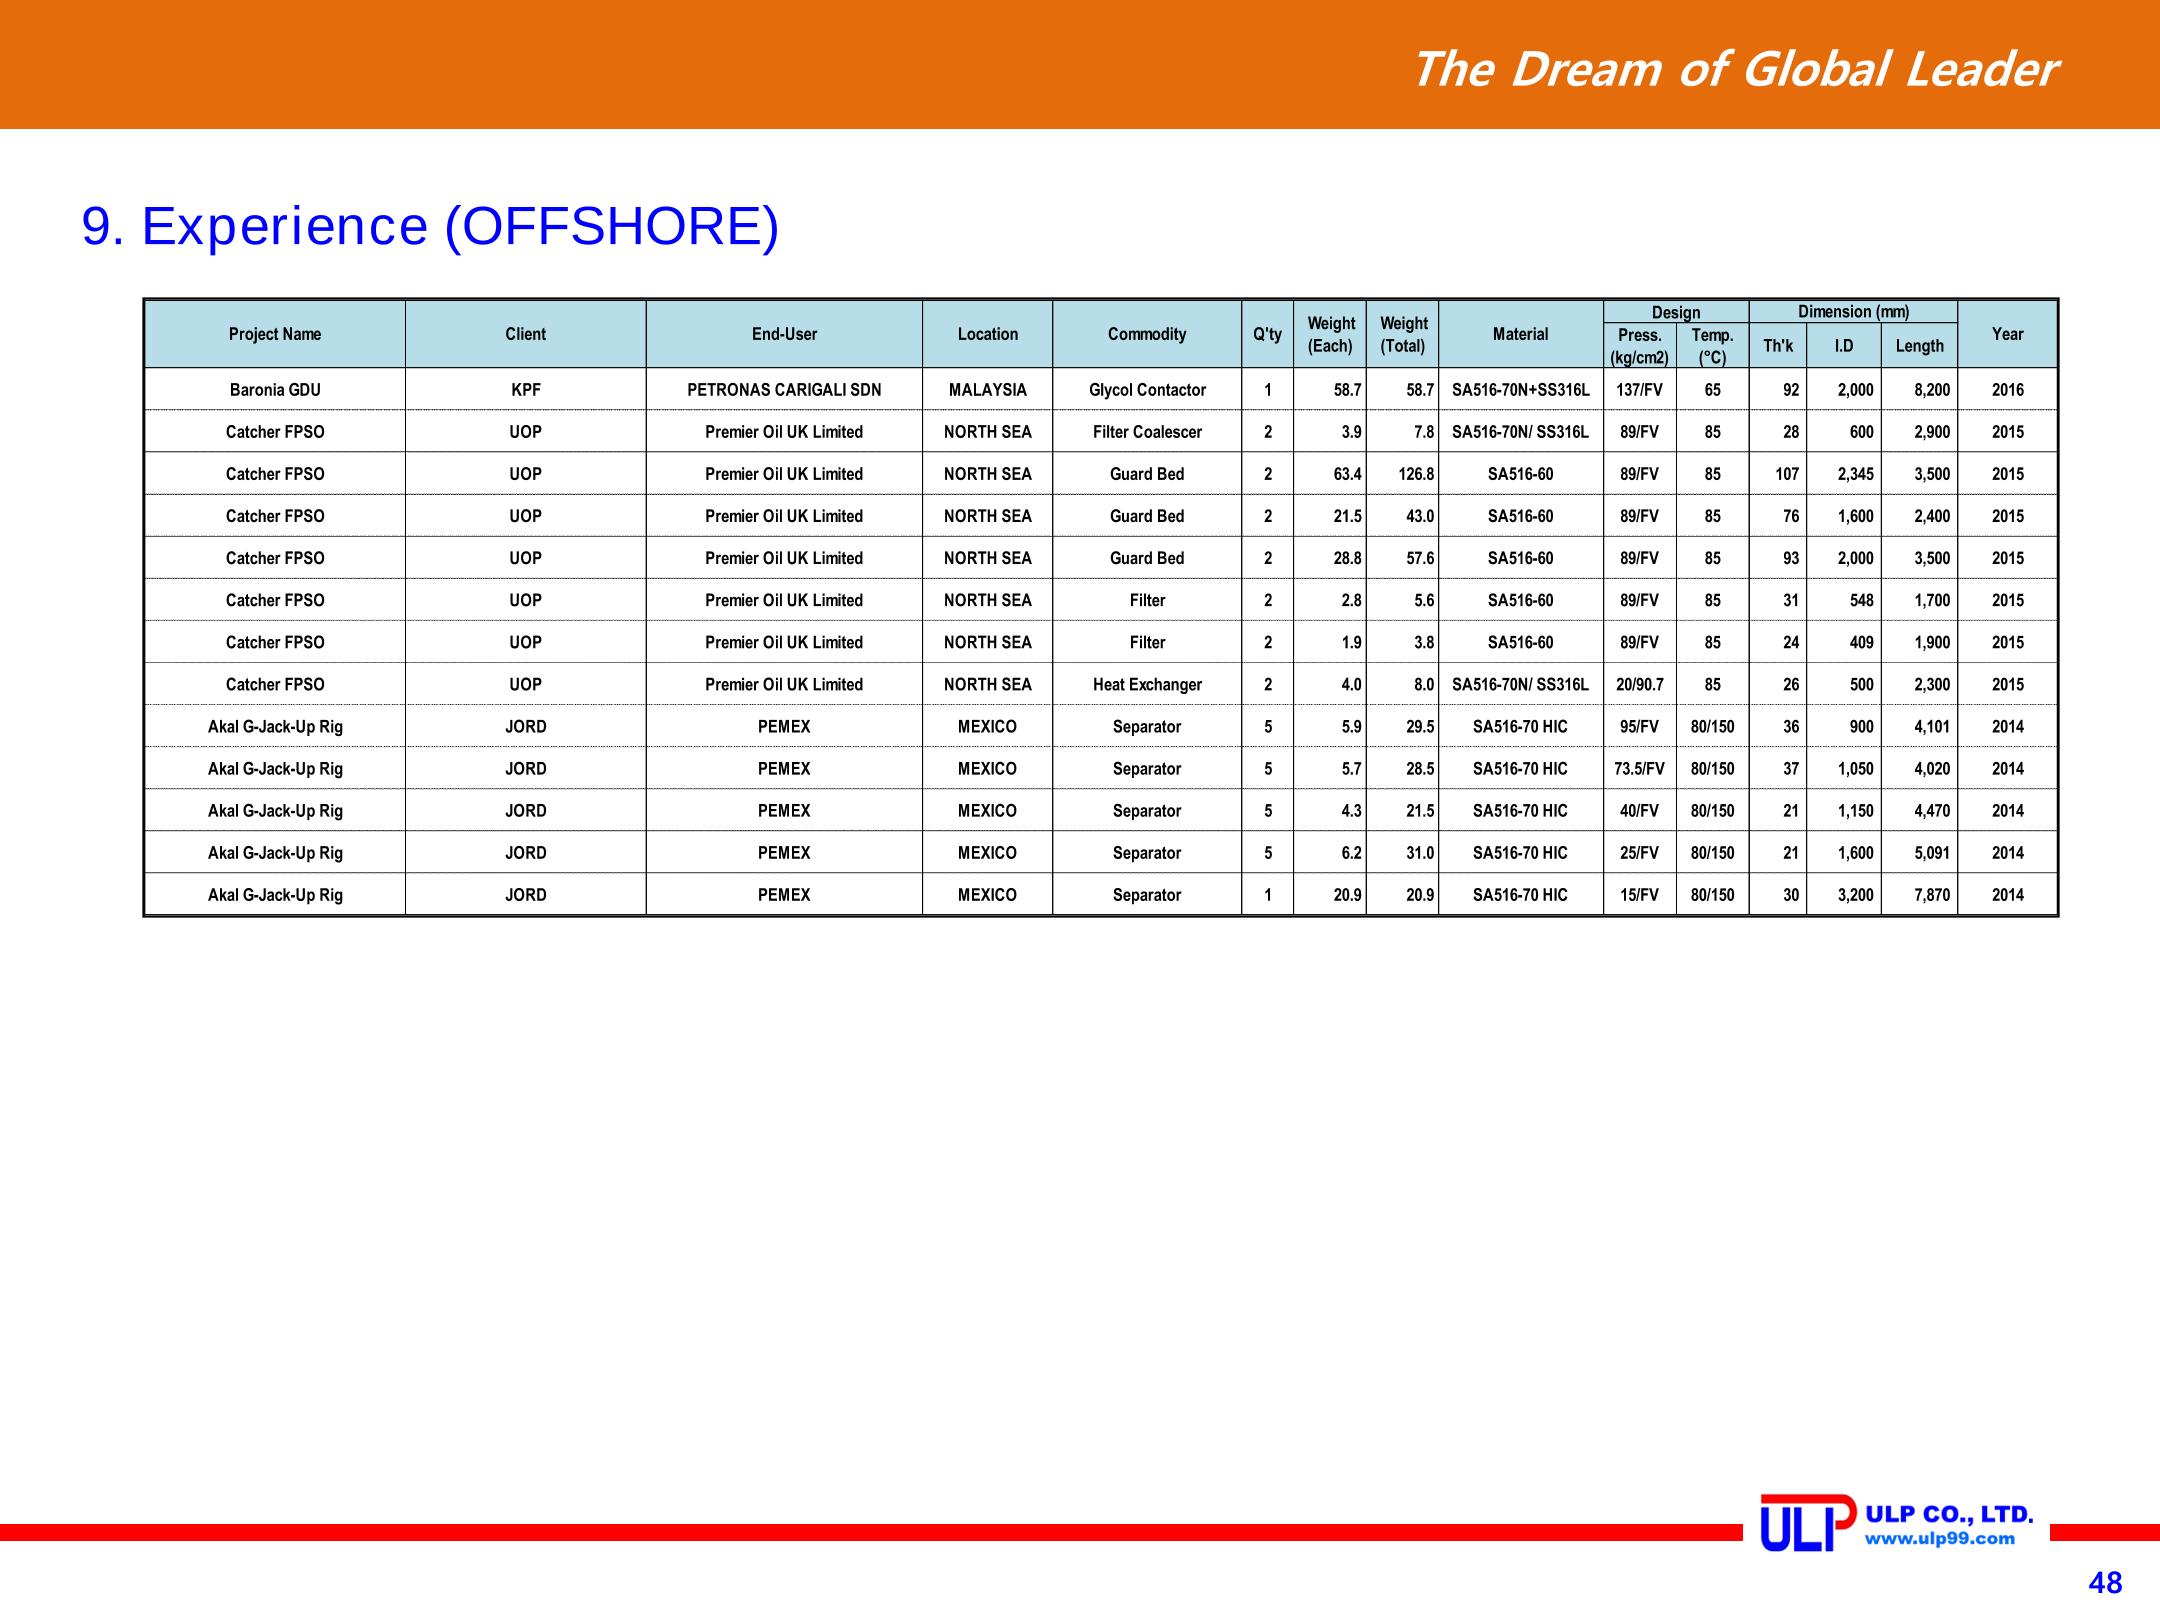
Task: Select the 'Weight (Each)' column header
Action: coord(1331,334)
